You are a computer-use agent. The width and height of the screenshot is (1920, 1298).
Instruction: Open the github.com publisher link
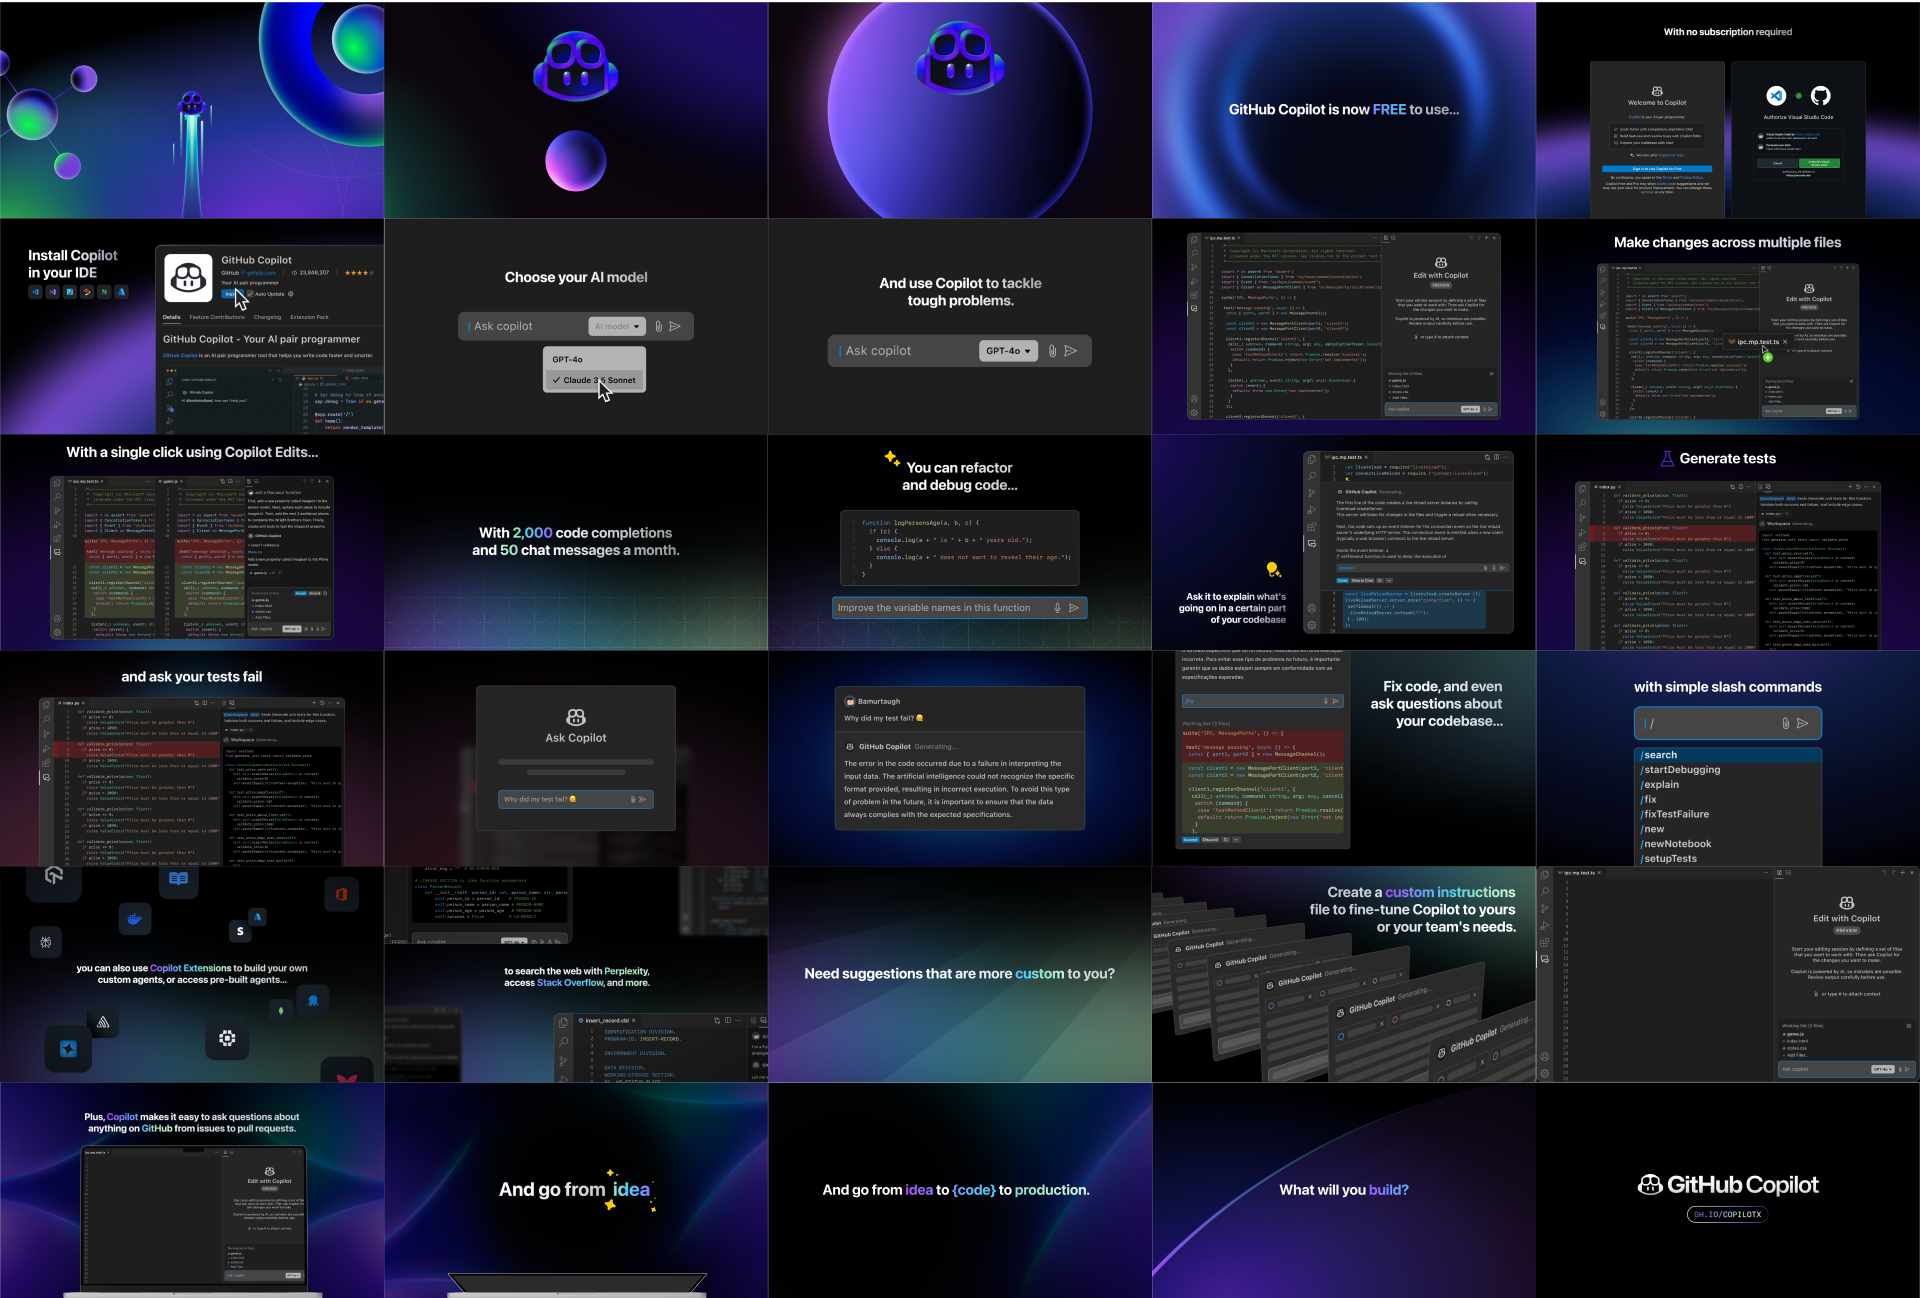click(x=261, y=273)
